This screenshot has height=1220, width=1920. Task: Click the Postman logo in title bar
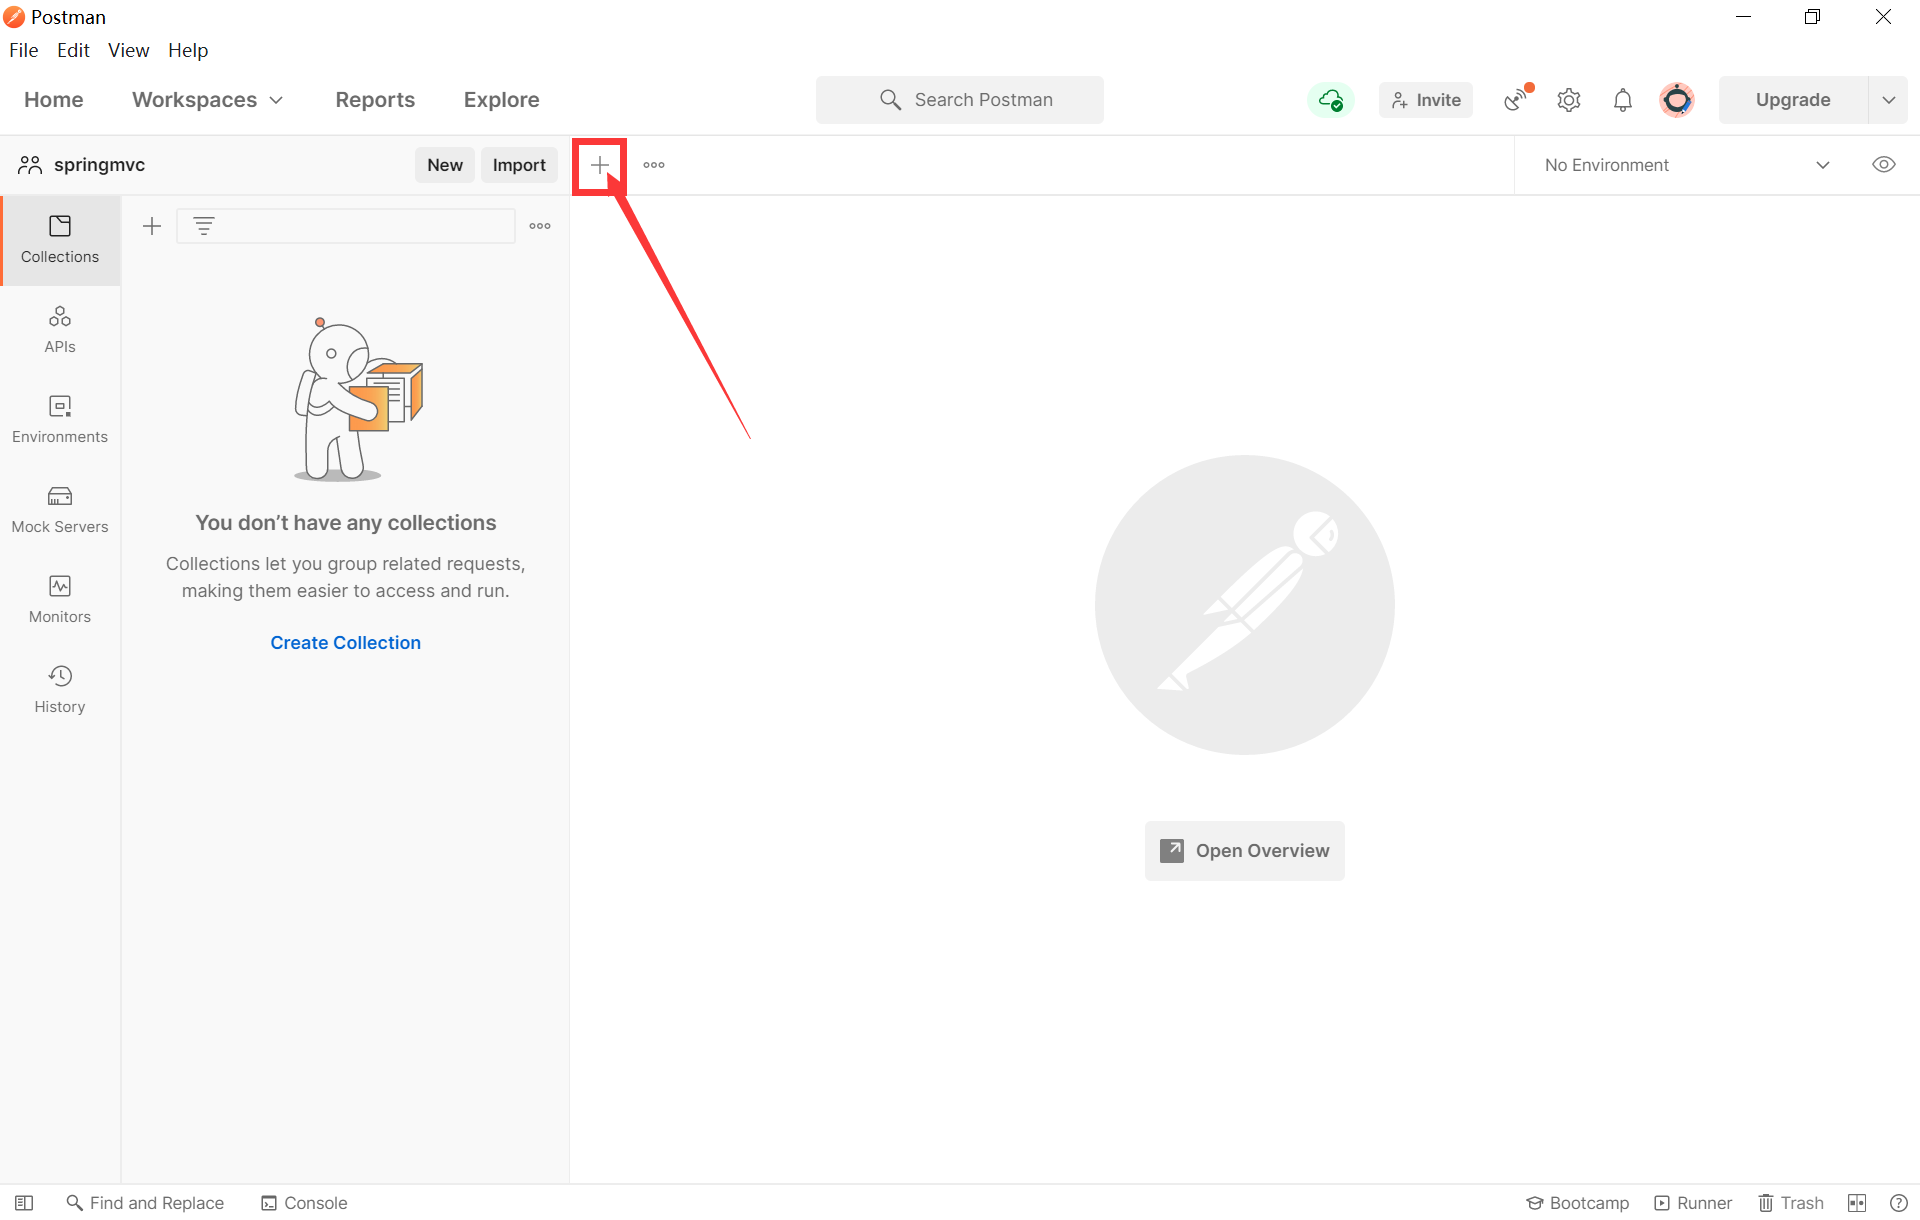pyautogui.click(x=14, y=17)
